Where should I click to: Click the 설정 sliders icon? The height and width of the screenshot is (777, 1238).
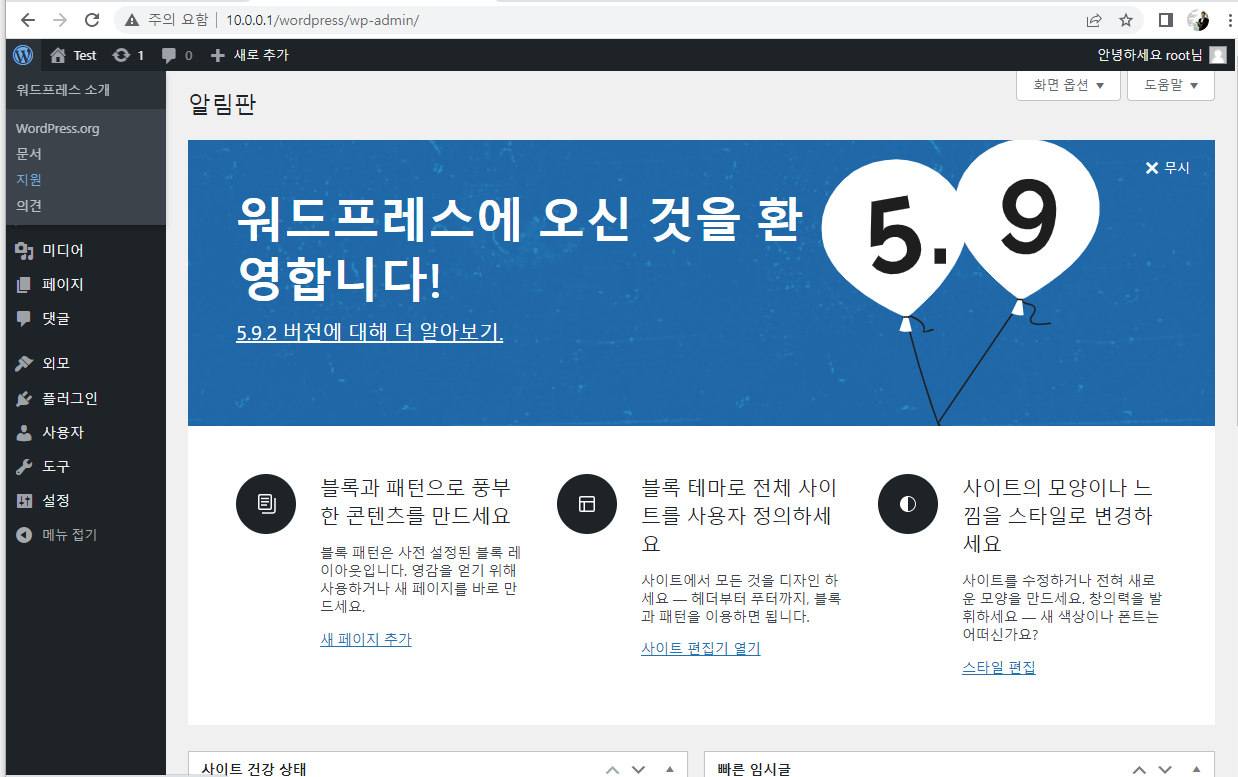tap(25, 500)
